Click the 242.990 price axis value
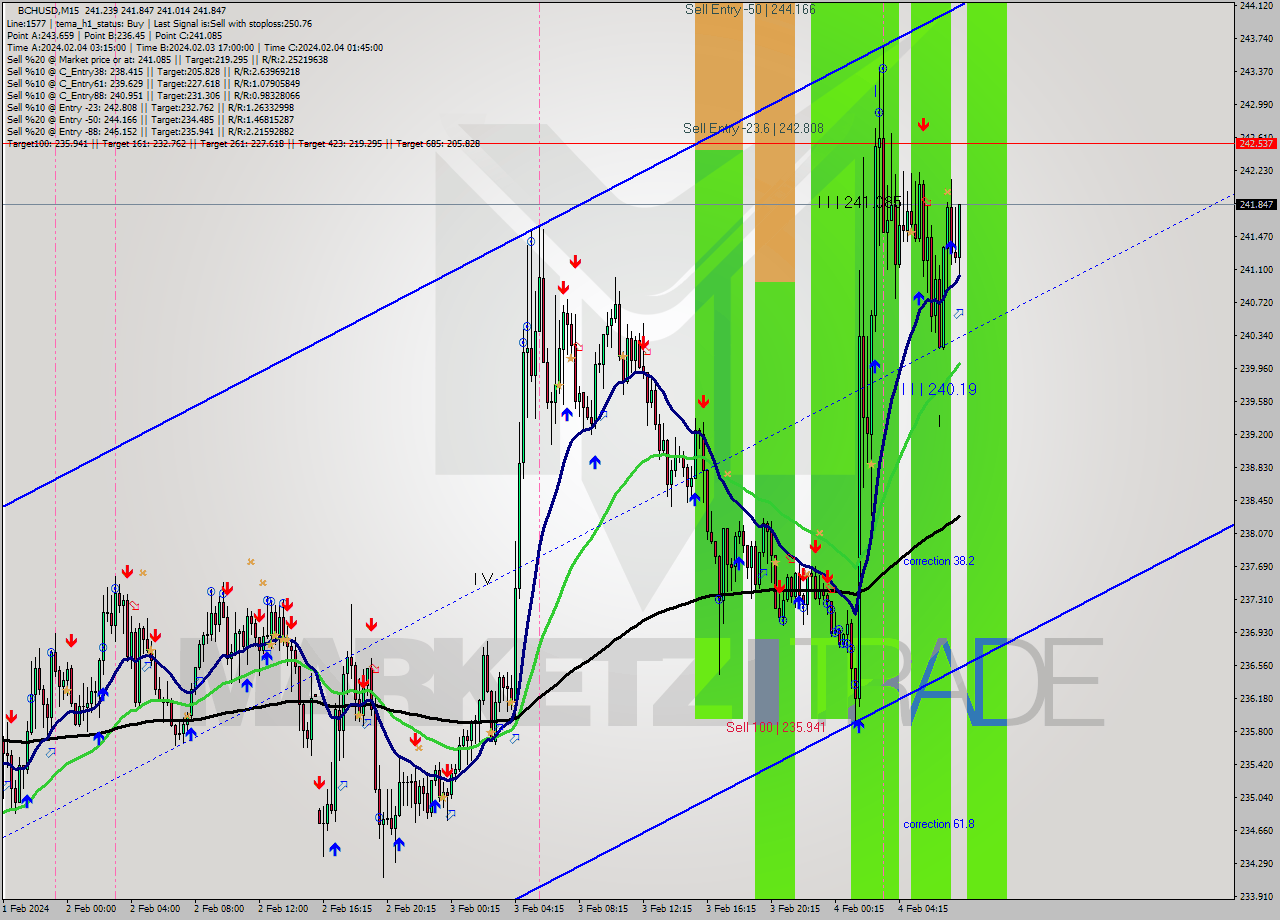1280x920 pixels. (1256, 105)
